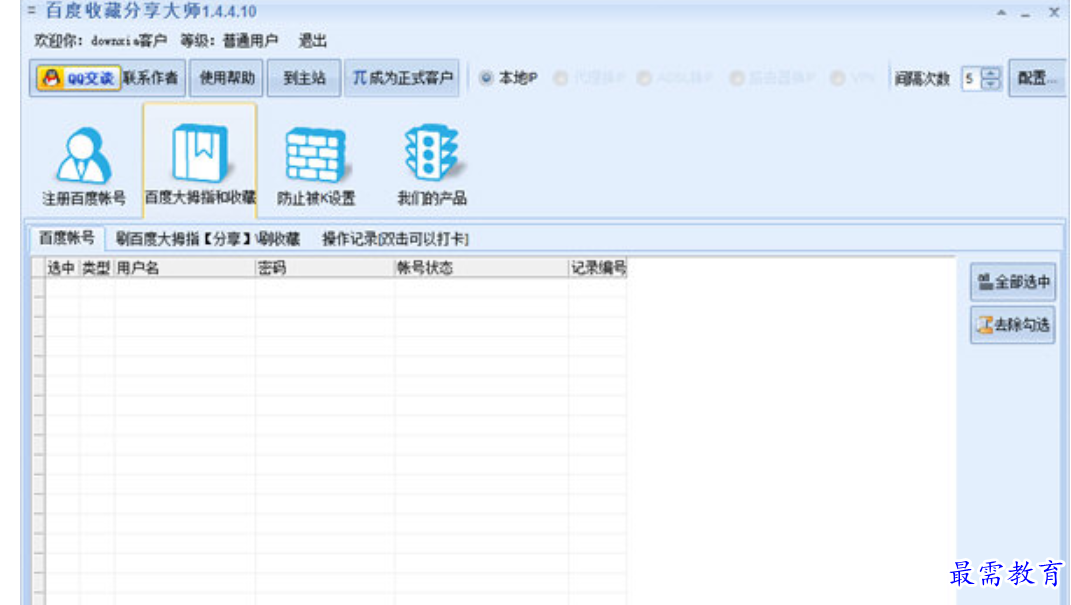Screen dimensions: 1071x605
Task: Click the 记录编号 column header
Action: click(598, 268)
